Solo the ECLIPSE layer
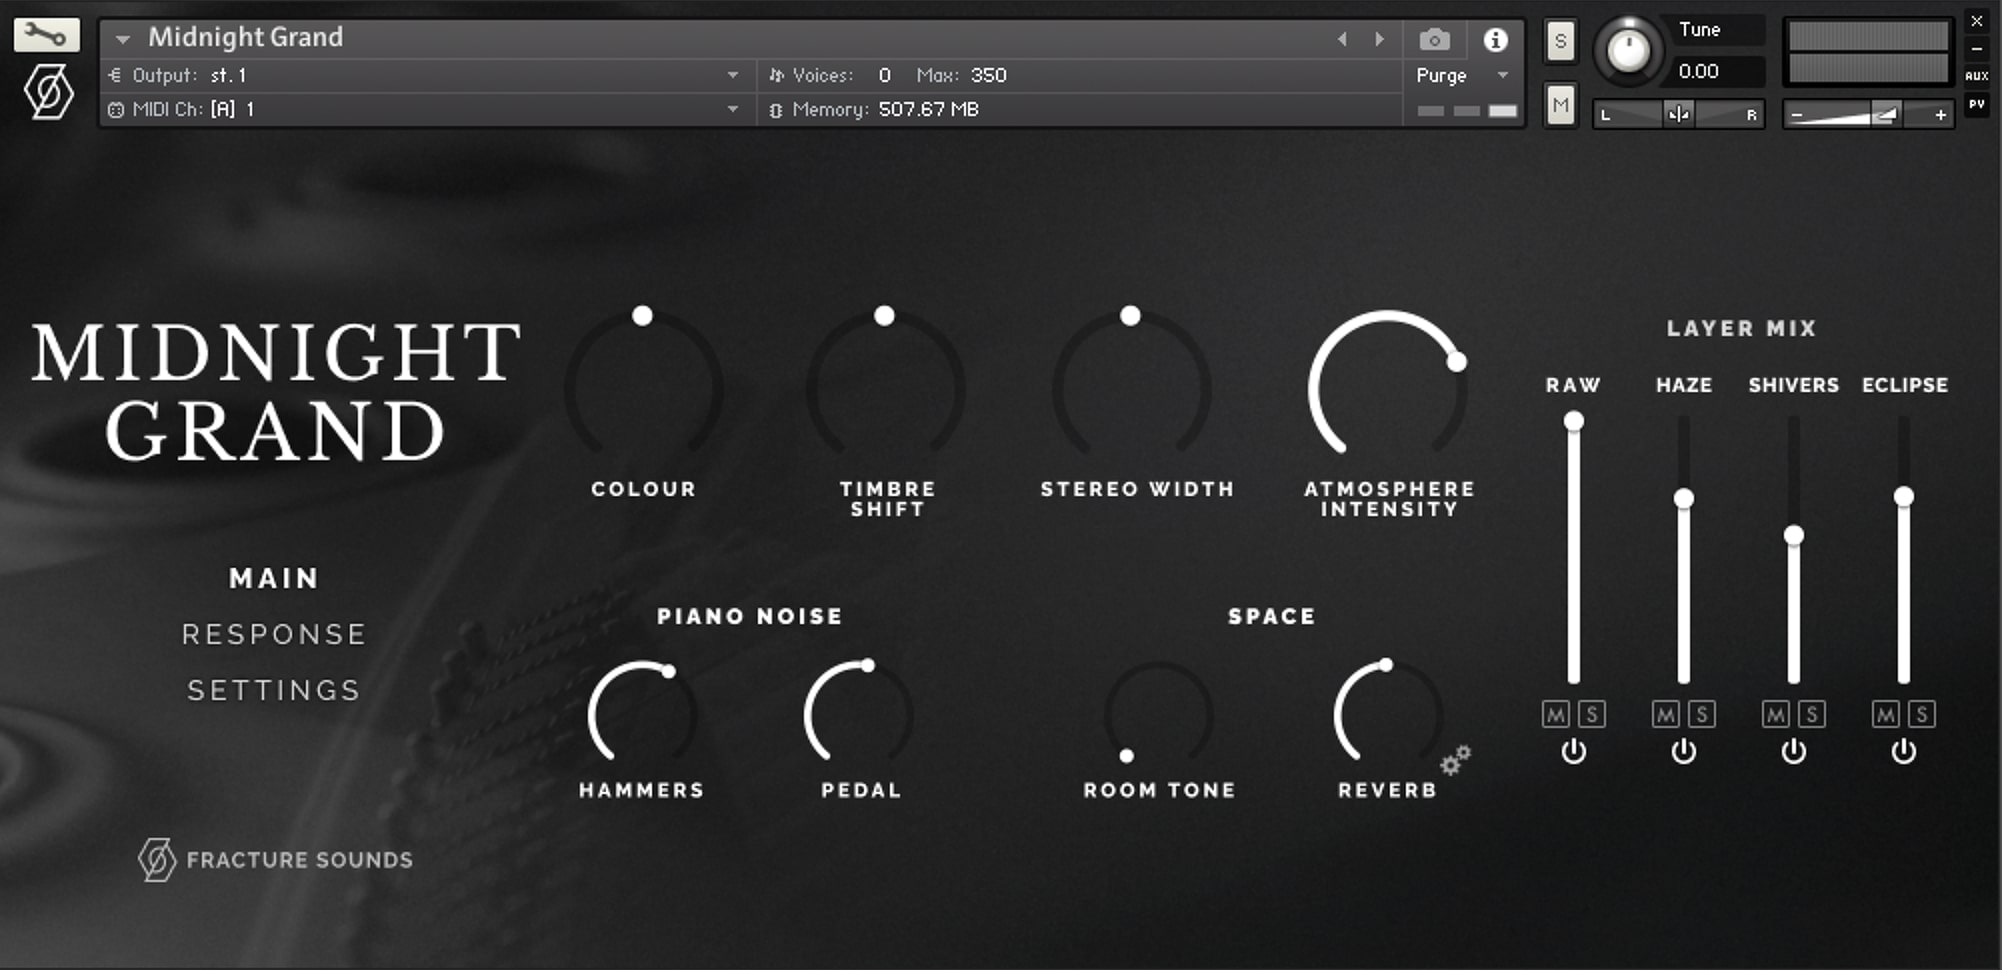 point(1922,714)
